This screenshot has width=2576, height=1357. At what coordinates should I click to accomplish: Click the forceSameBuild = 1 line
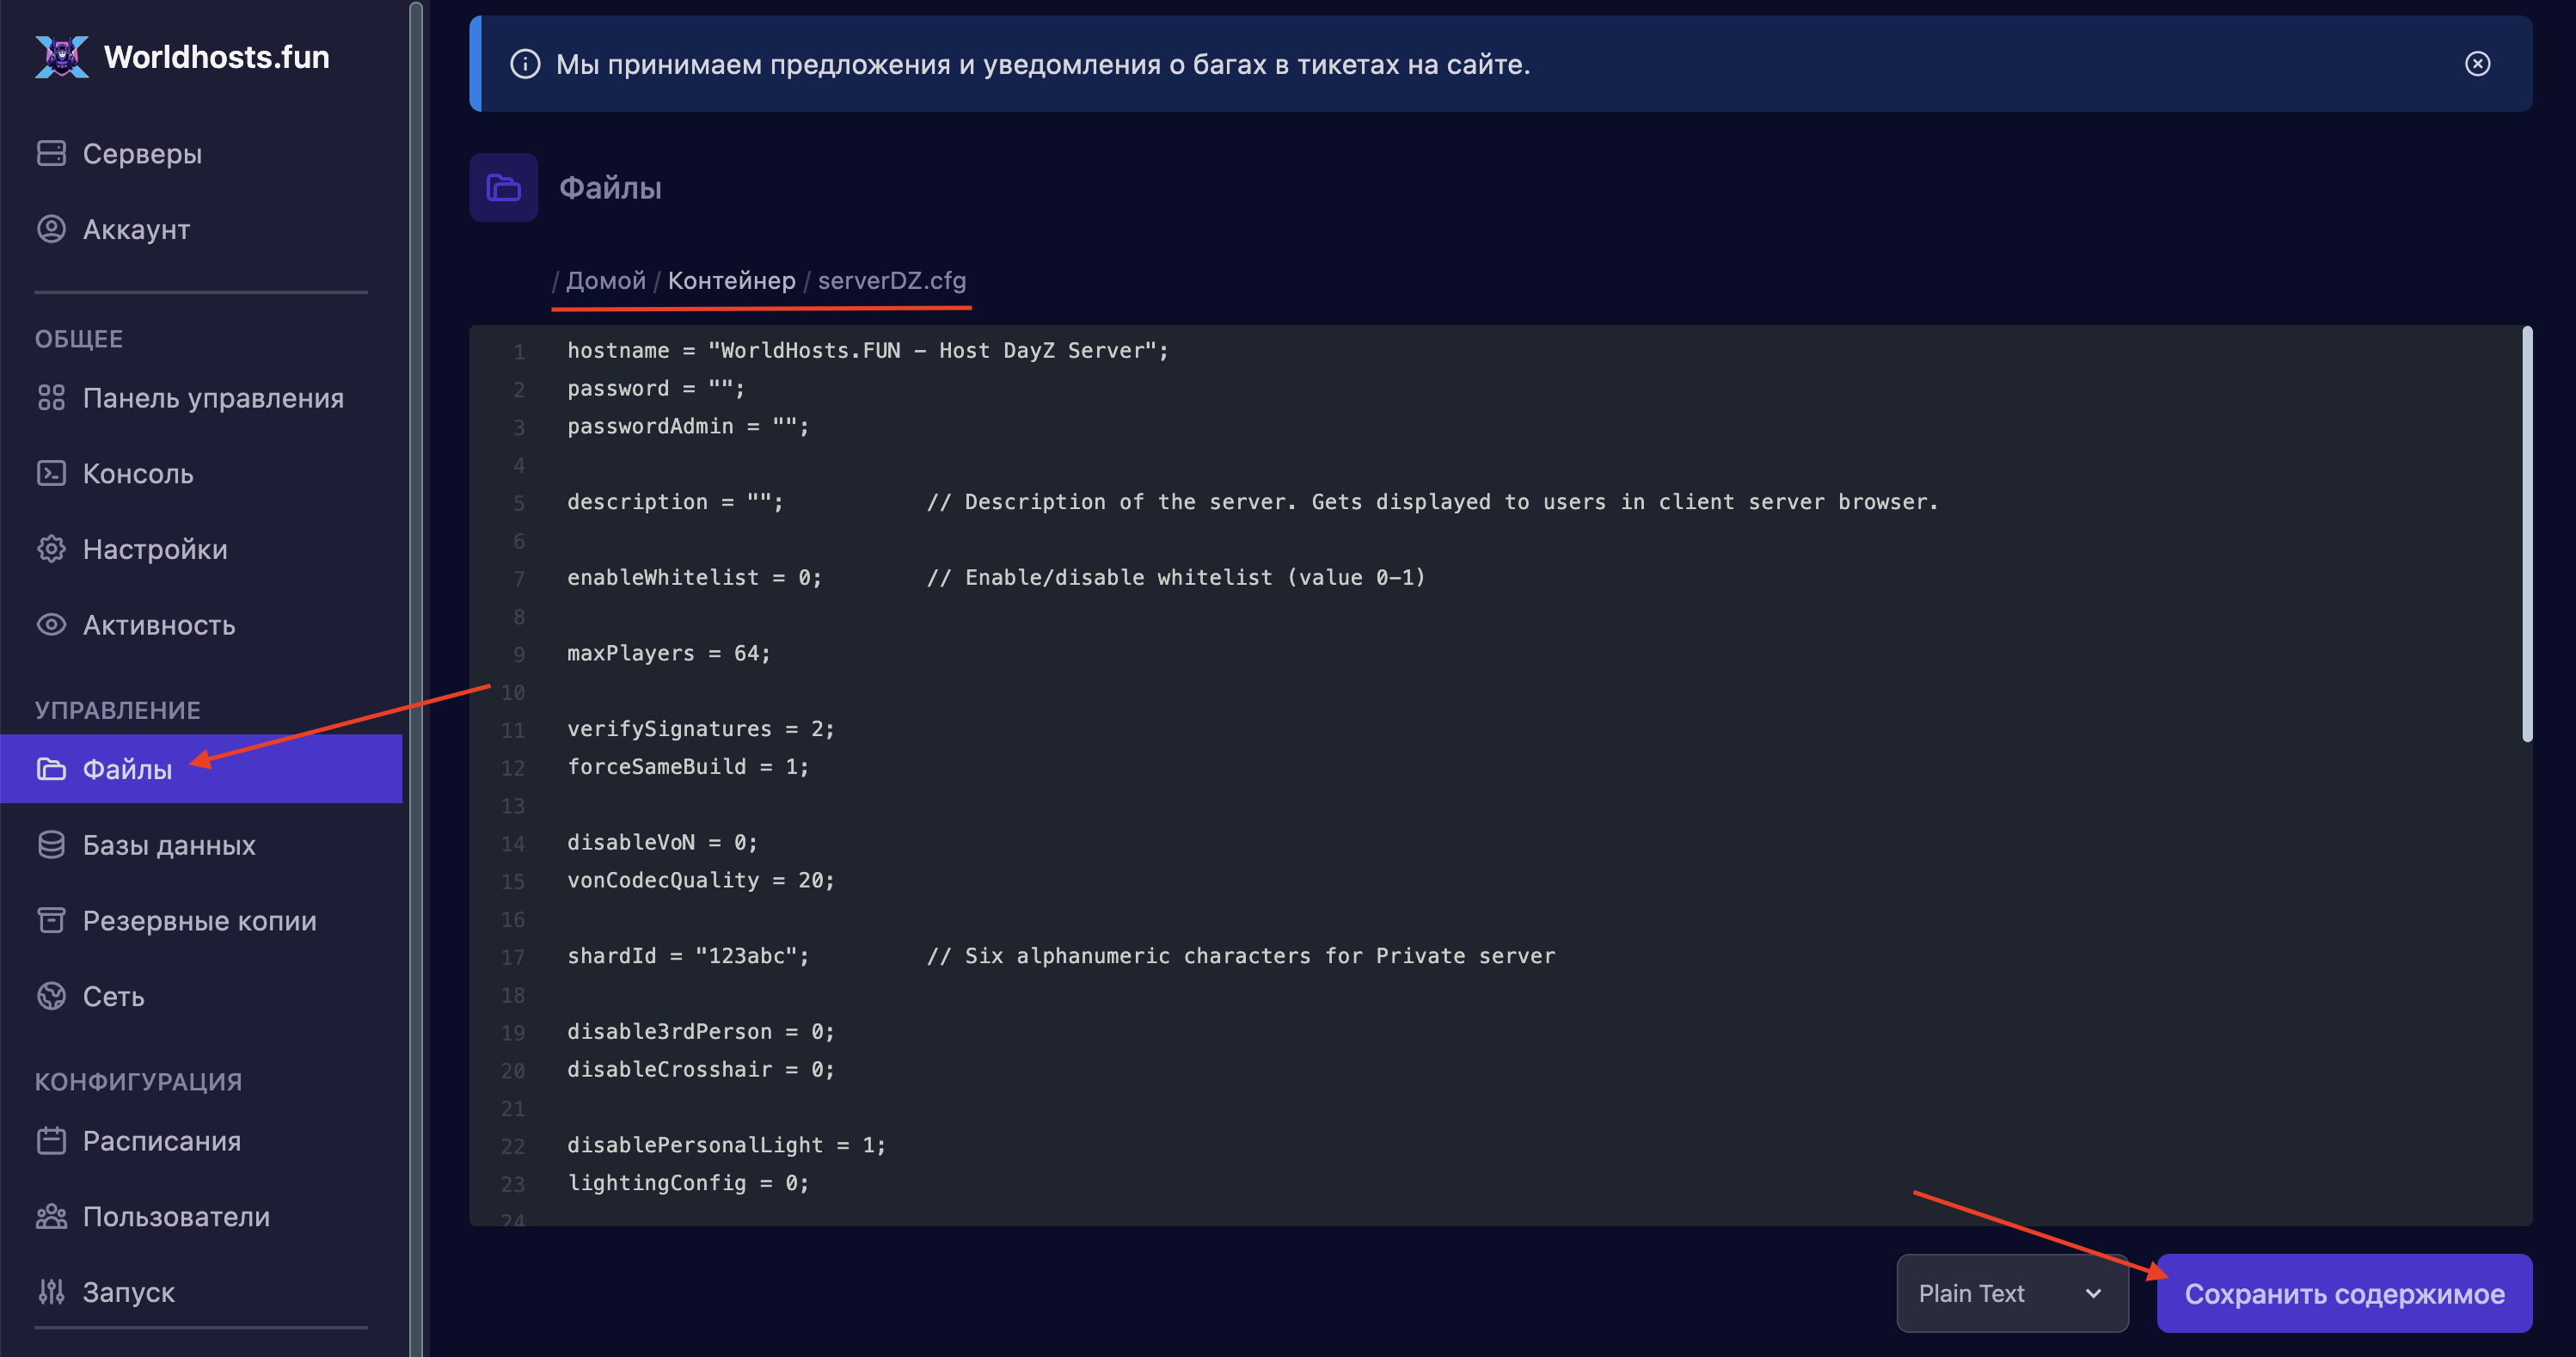(688, 766)
